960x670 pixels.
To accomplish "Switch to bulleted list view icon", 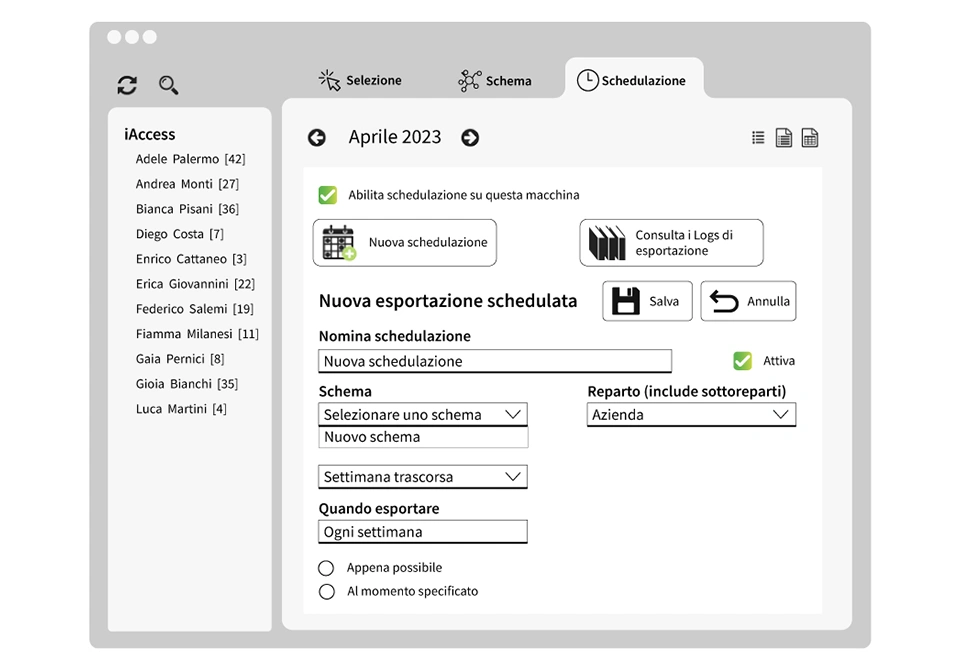I will pyautogui.click(x=758, y=138).
